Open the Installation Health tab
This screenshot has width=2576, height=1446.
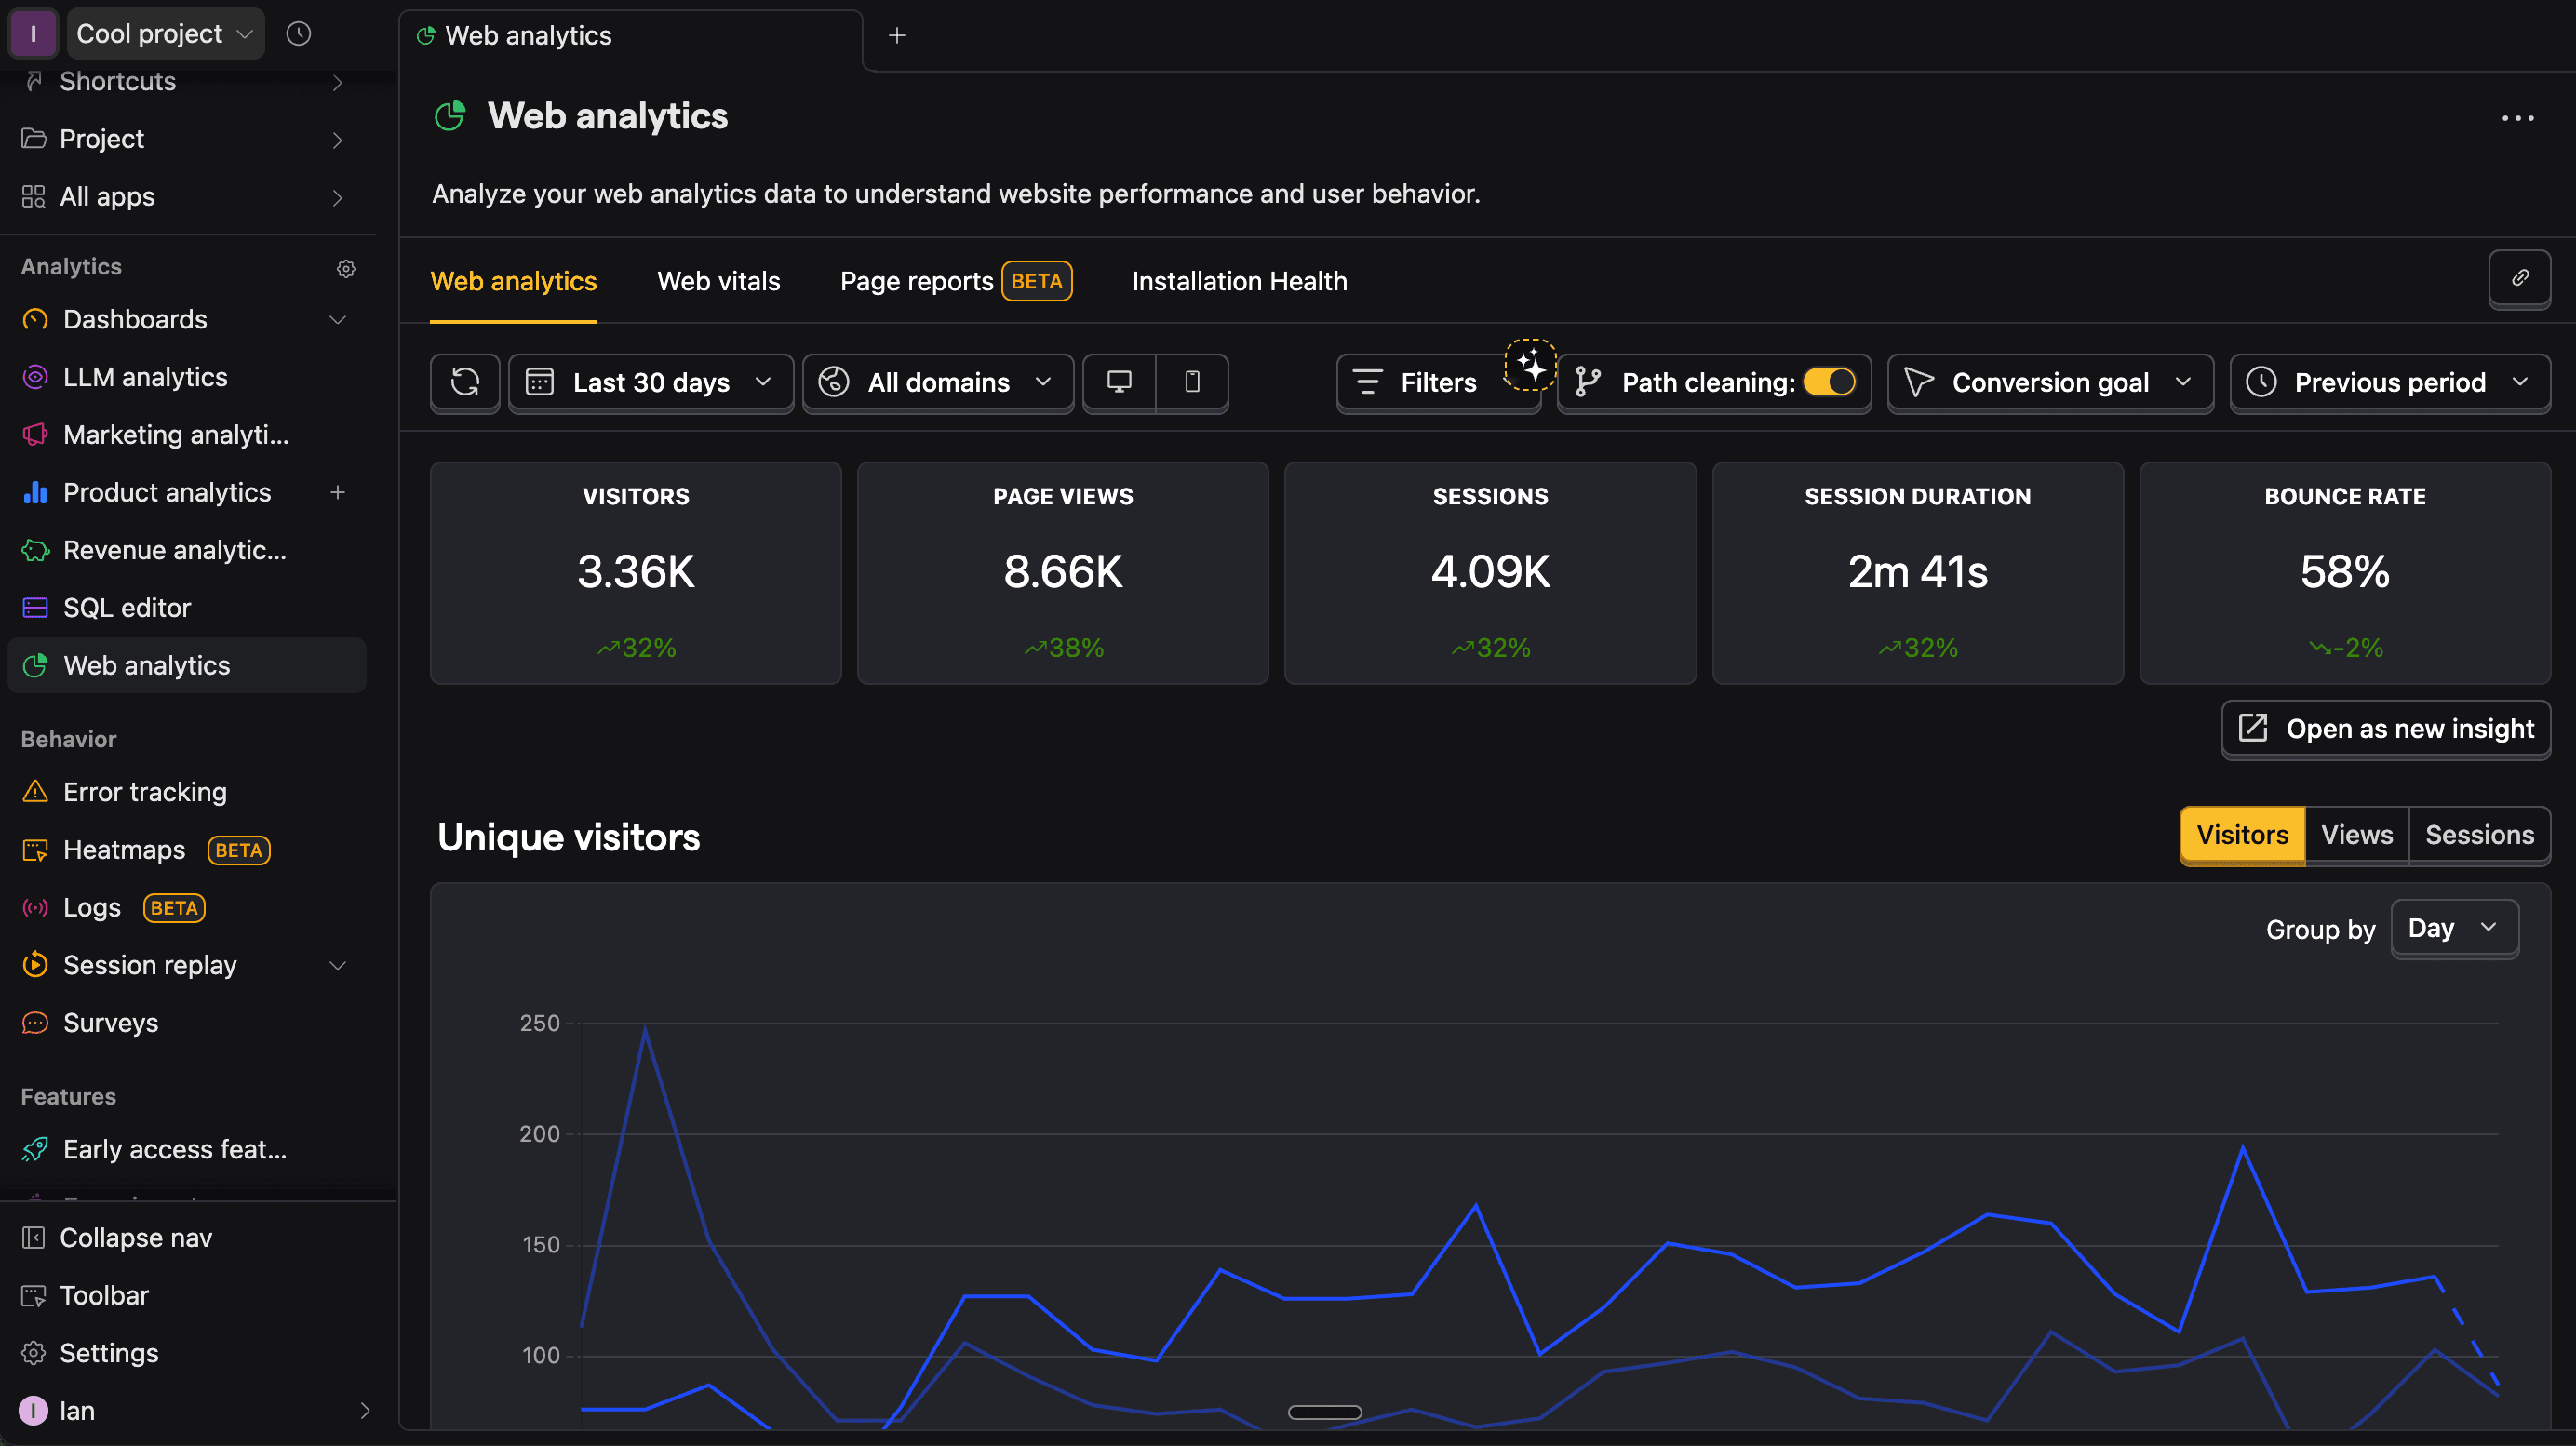[1239, 281]
